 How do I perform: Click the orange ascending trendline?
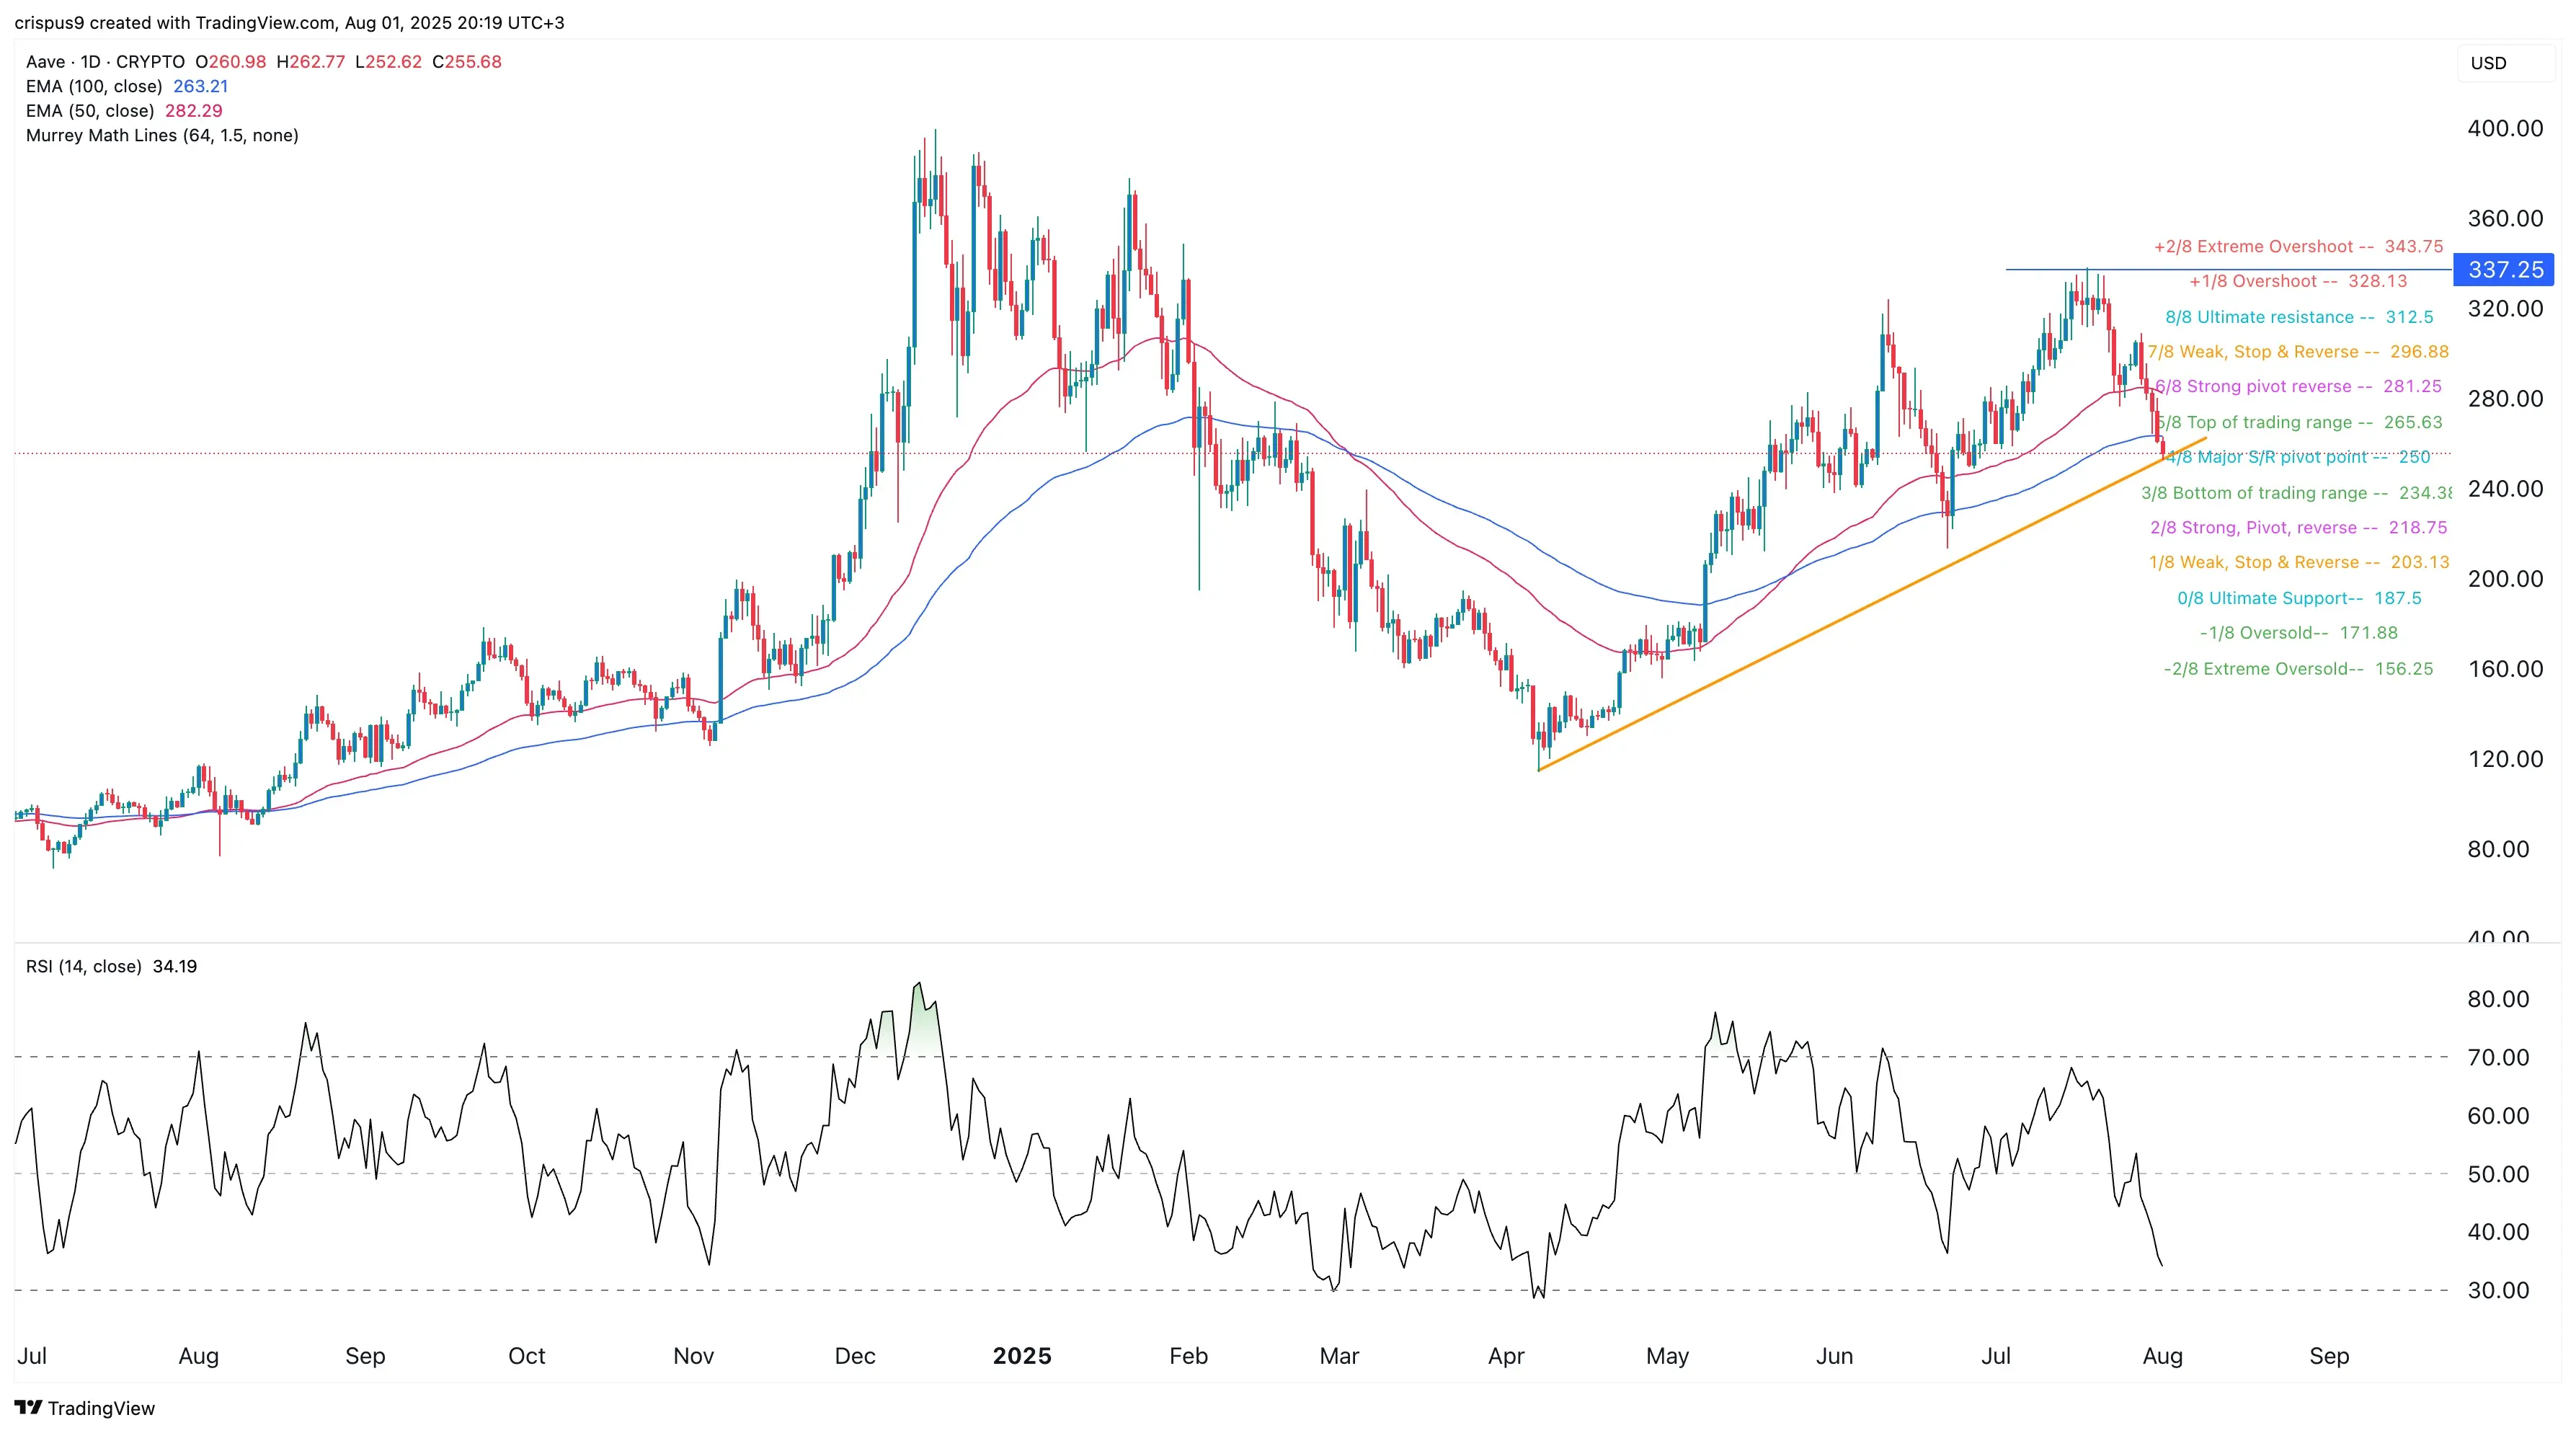point(1870,605)
